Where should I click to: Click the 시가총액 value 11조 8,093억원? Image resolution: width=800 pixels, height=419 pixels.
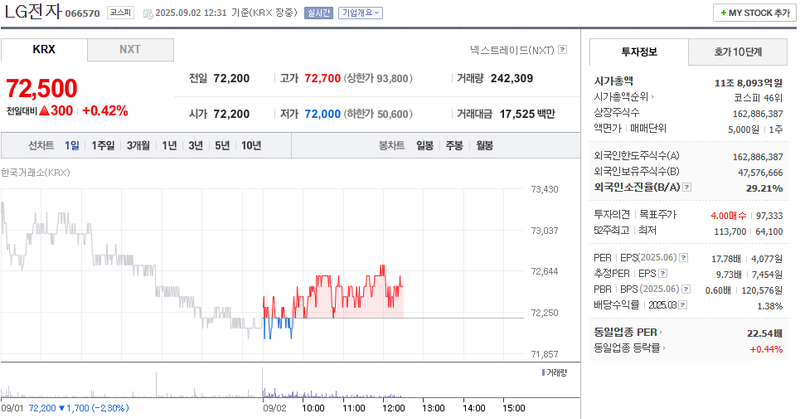pyautogui.click(x=748, y=83)
